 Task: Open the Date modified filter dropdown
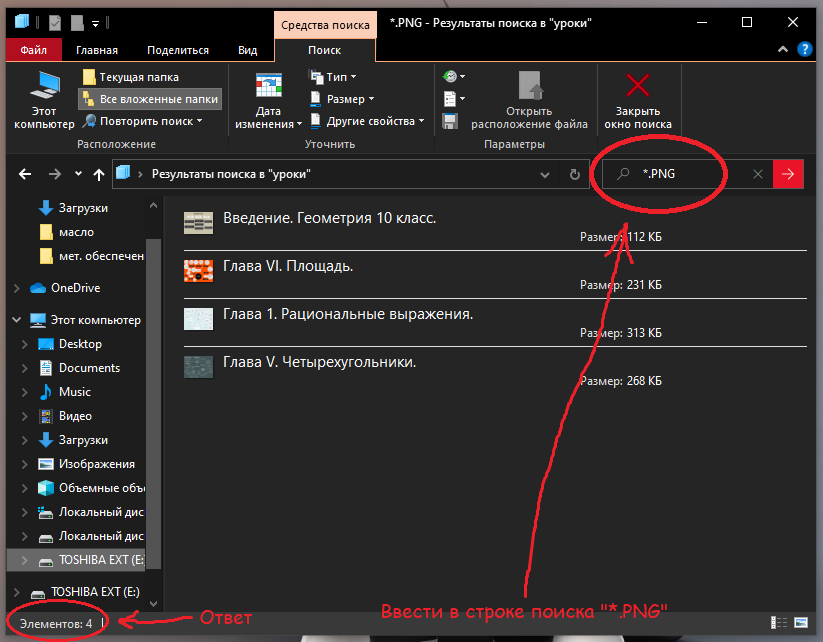click(268, 101)
